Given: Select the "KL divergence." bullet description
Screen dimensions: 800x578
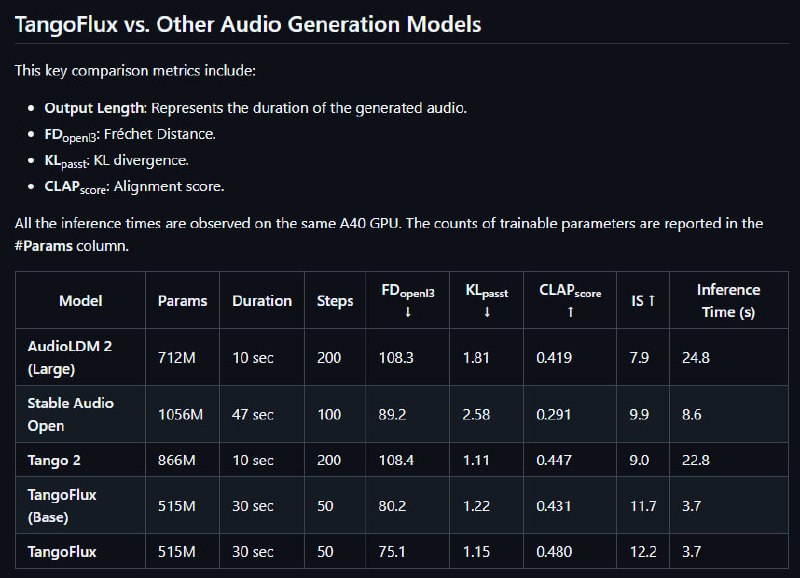Looking at the screenshot, I should point(141,160).
